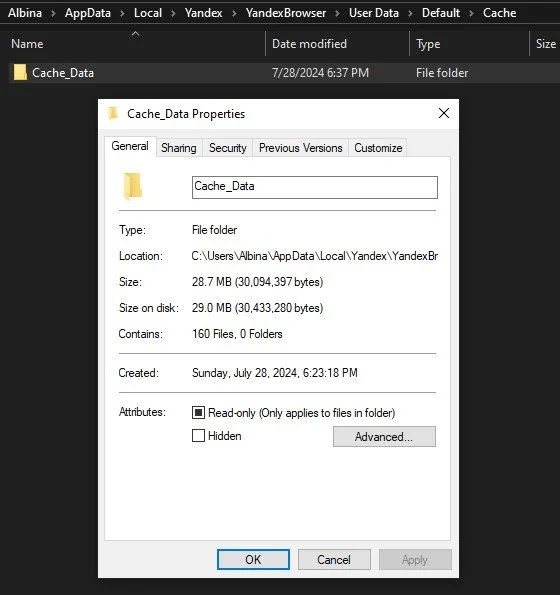Confirm with the OK button
This screenshot has width=560, height=595.
click(253, 559)
